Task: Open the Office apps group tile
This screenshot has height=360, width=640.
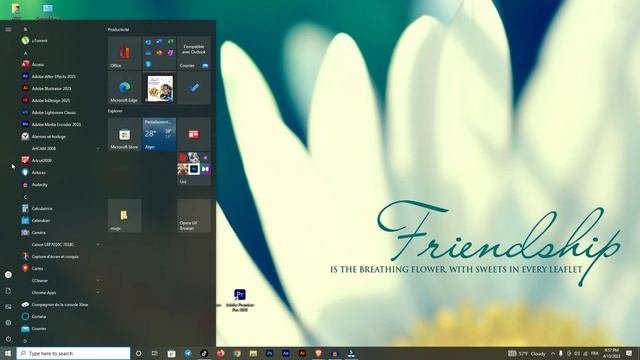Action: coord(159,53)
